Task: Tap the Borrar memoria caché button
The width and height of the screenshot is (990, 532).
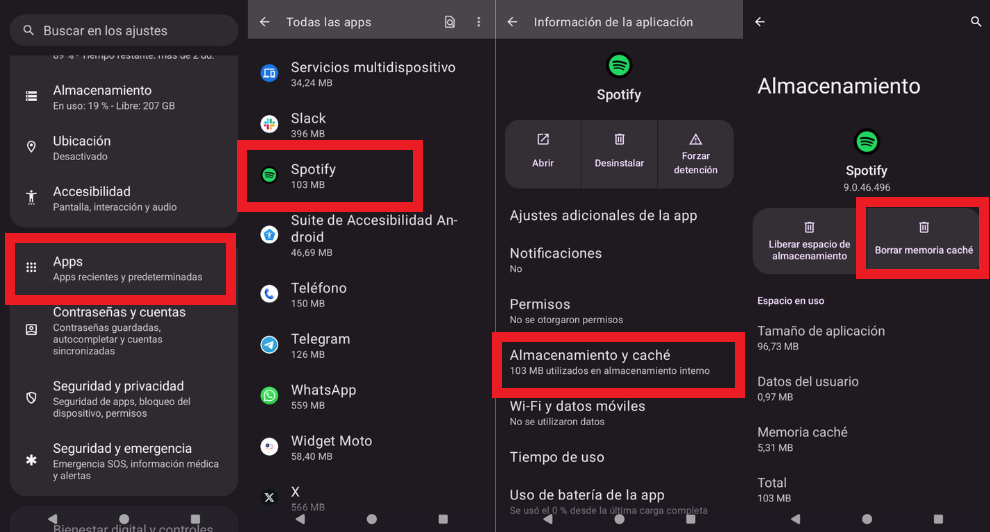Action: 924,240
